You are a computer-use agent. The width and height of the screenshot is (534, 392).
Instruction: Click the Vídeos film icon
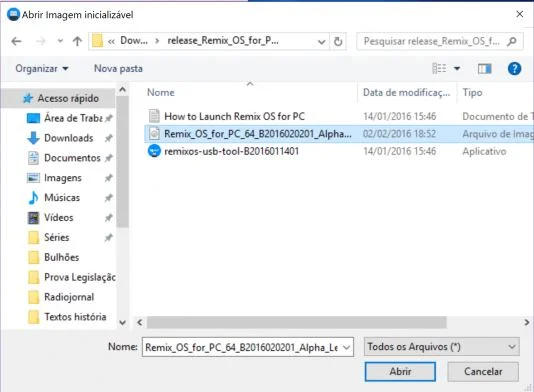pyautogui.click(x=33, y=218)
